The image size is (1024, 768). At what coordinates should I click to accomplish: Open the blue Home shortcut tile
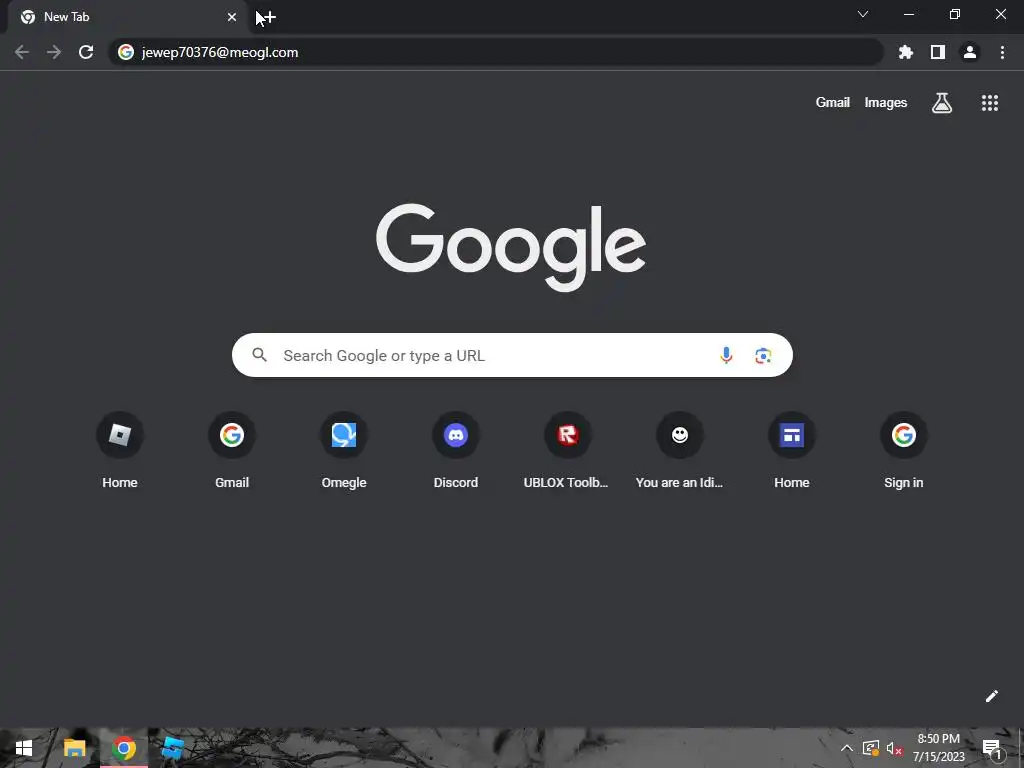pyautogui.click(x=792, y=451)
